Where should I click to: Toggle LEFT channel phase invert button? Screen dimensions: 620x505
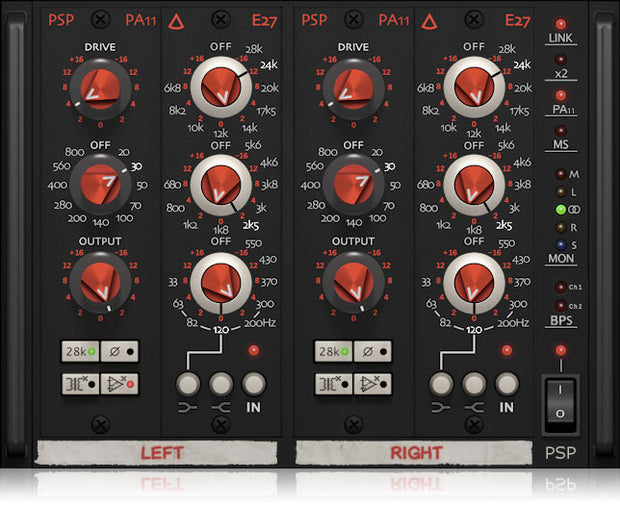tap(120, 351)
